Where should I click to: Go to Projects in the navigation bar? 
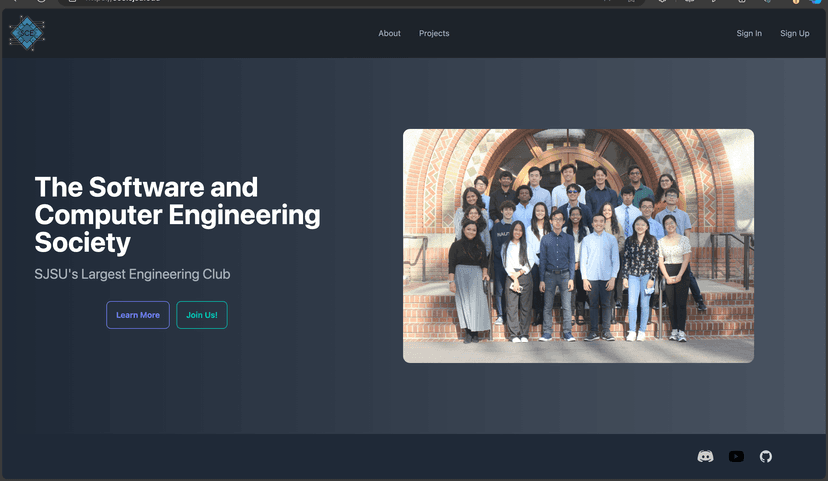(434, 33)
